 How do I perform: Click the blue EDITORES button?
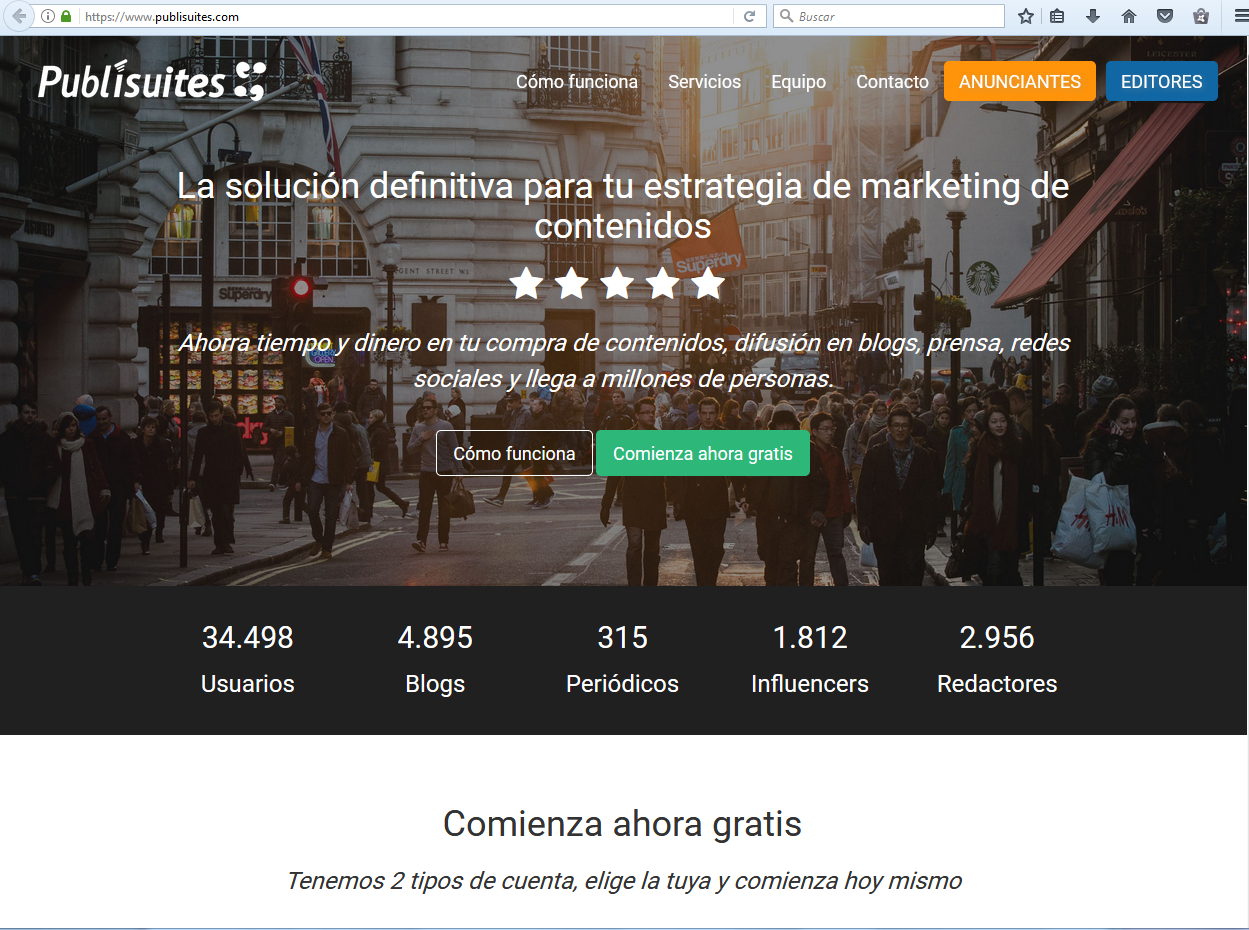click(1162, 81)
